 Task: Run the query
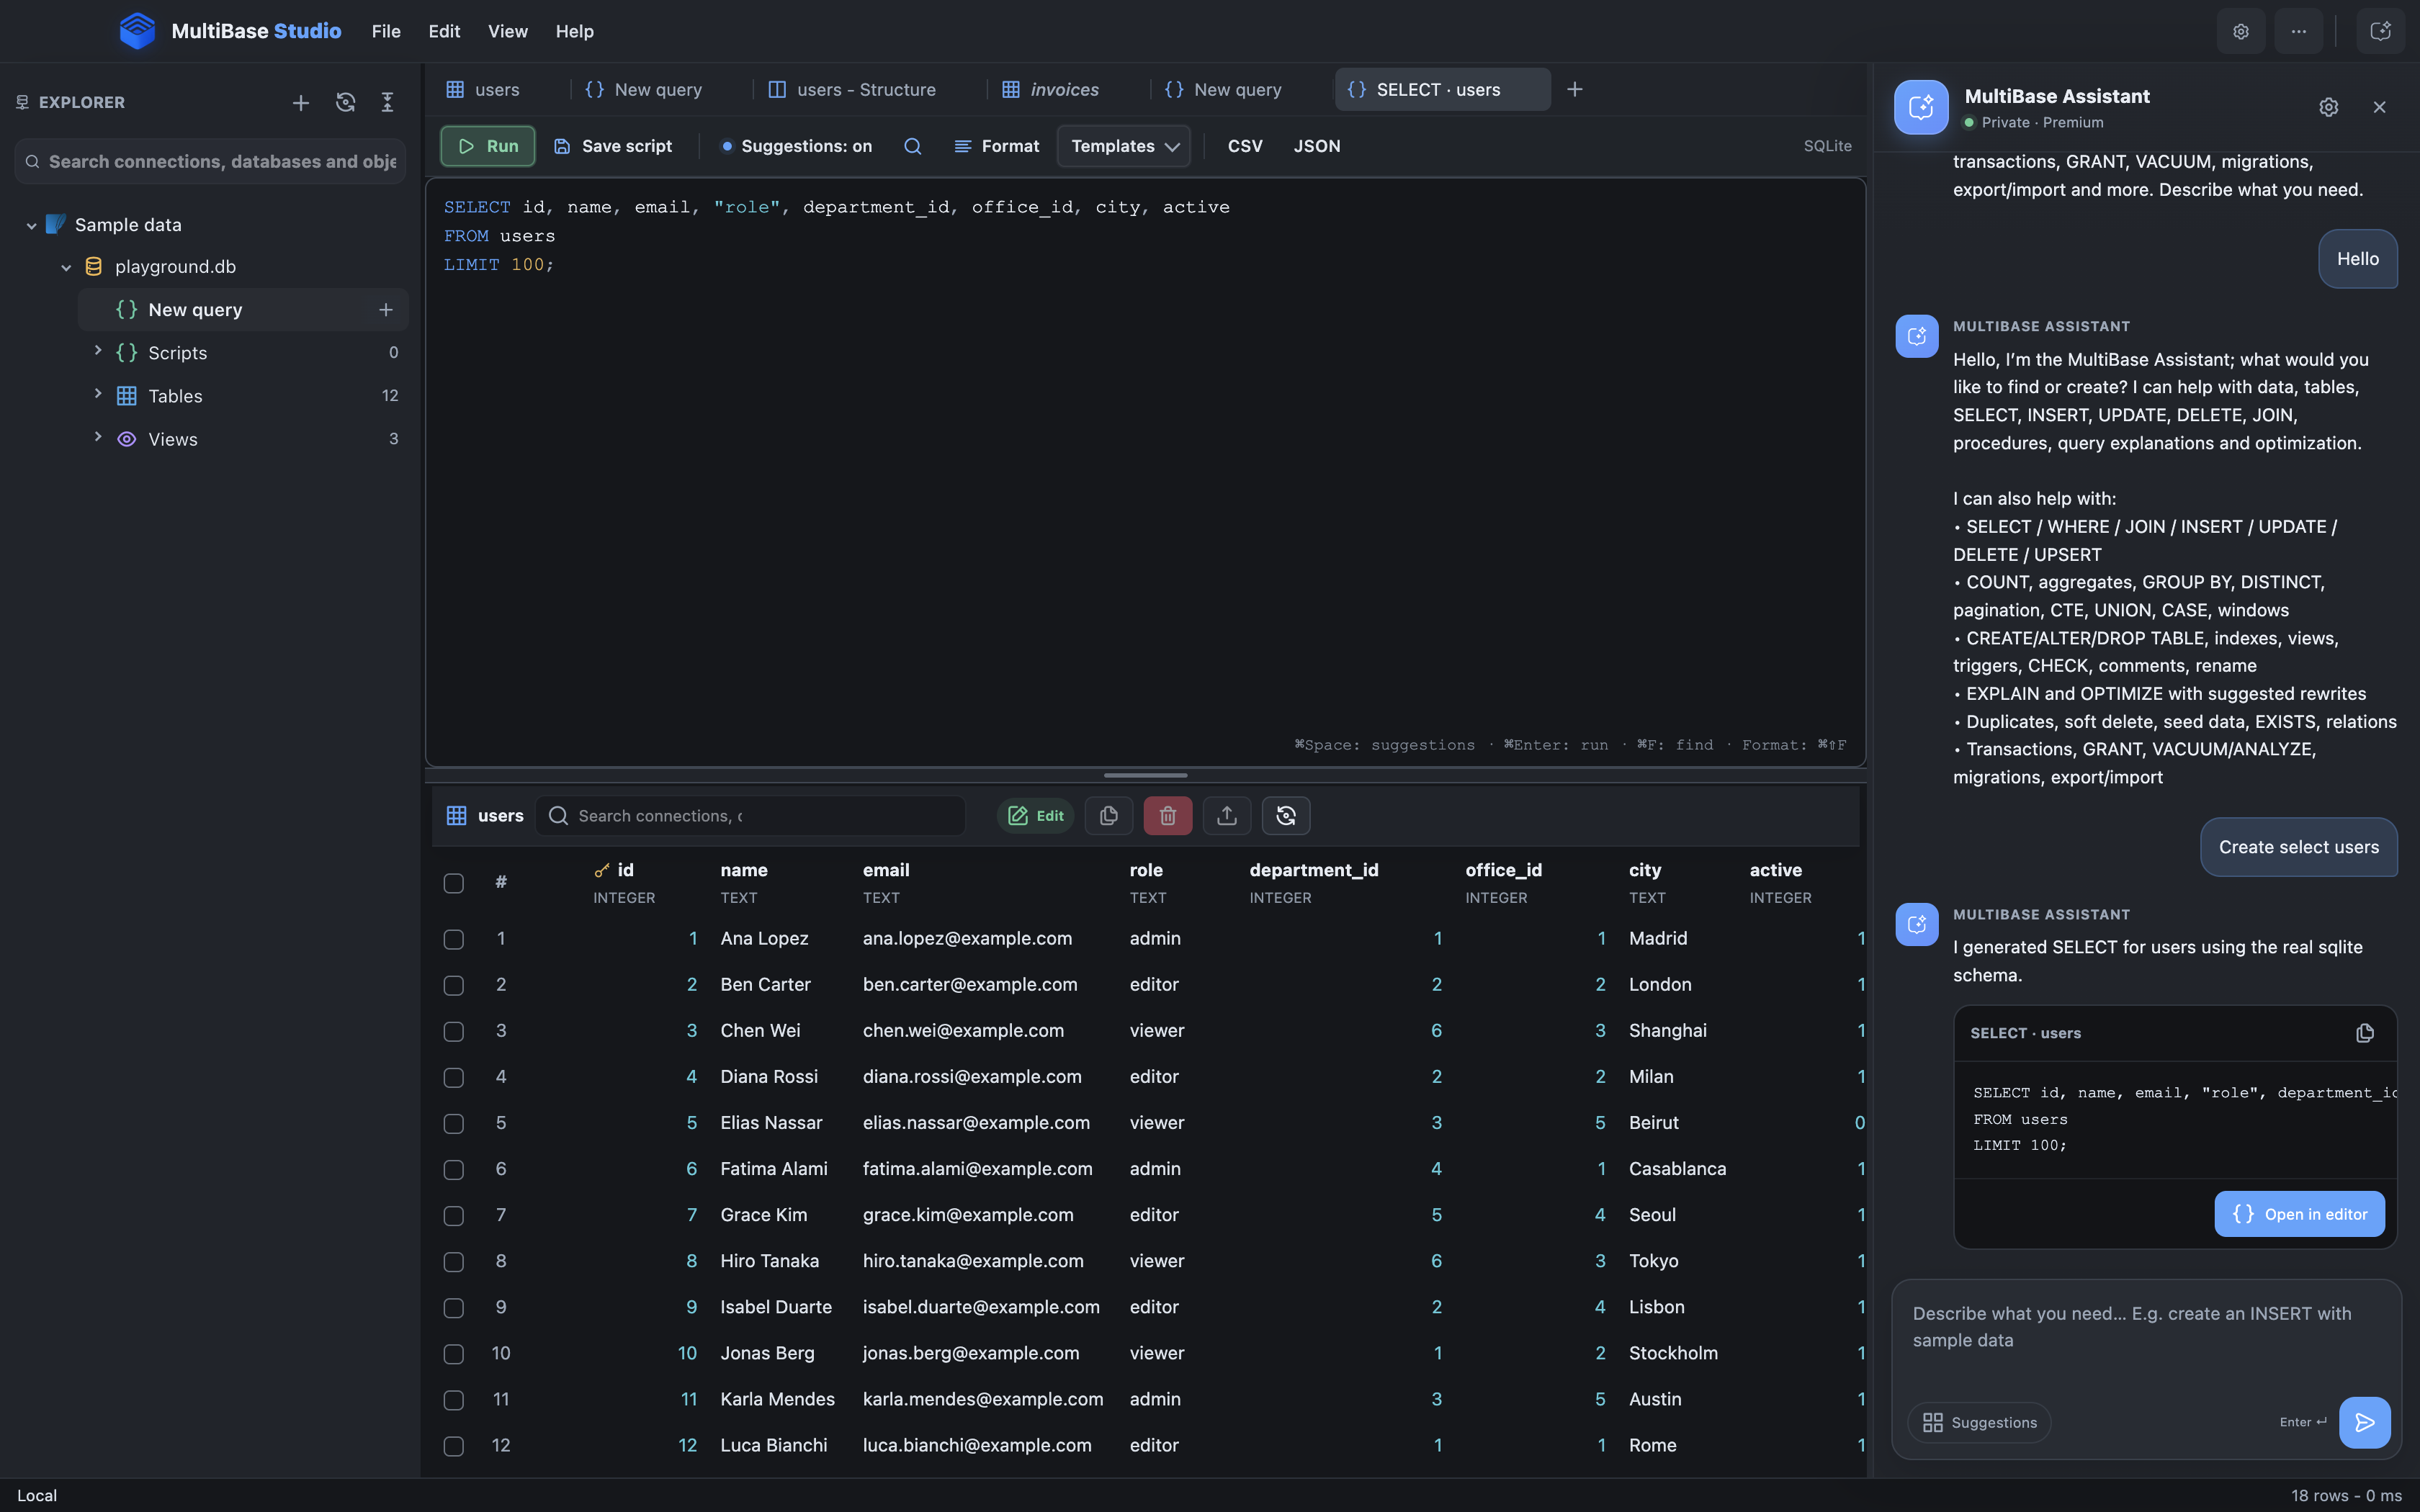488,146
